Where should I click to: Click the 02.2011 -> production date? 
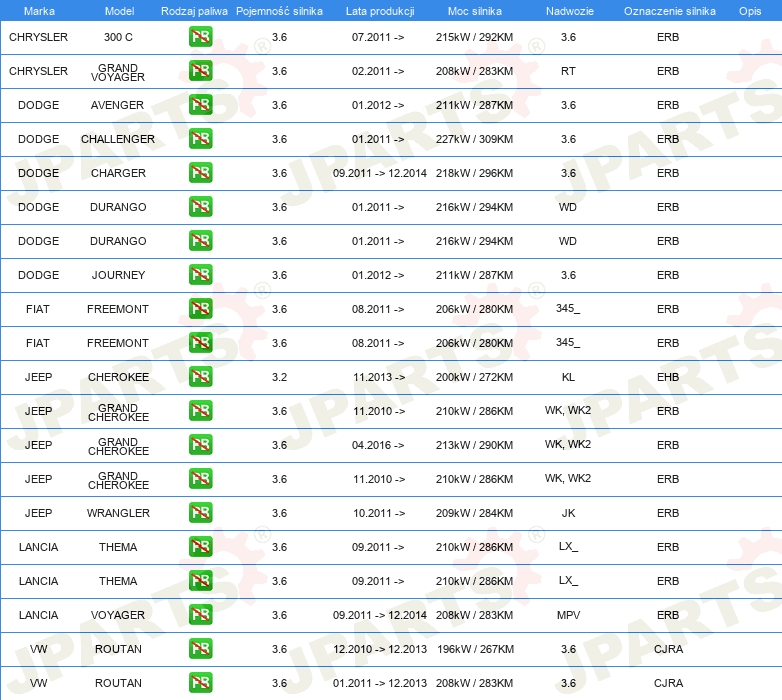(x=378, y=71)
